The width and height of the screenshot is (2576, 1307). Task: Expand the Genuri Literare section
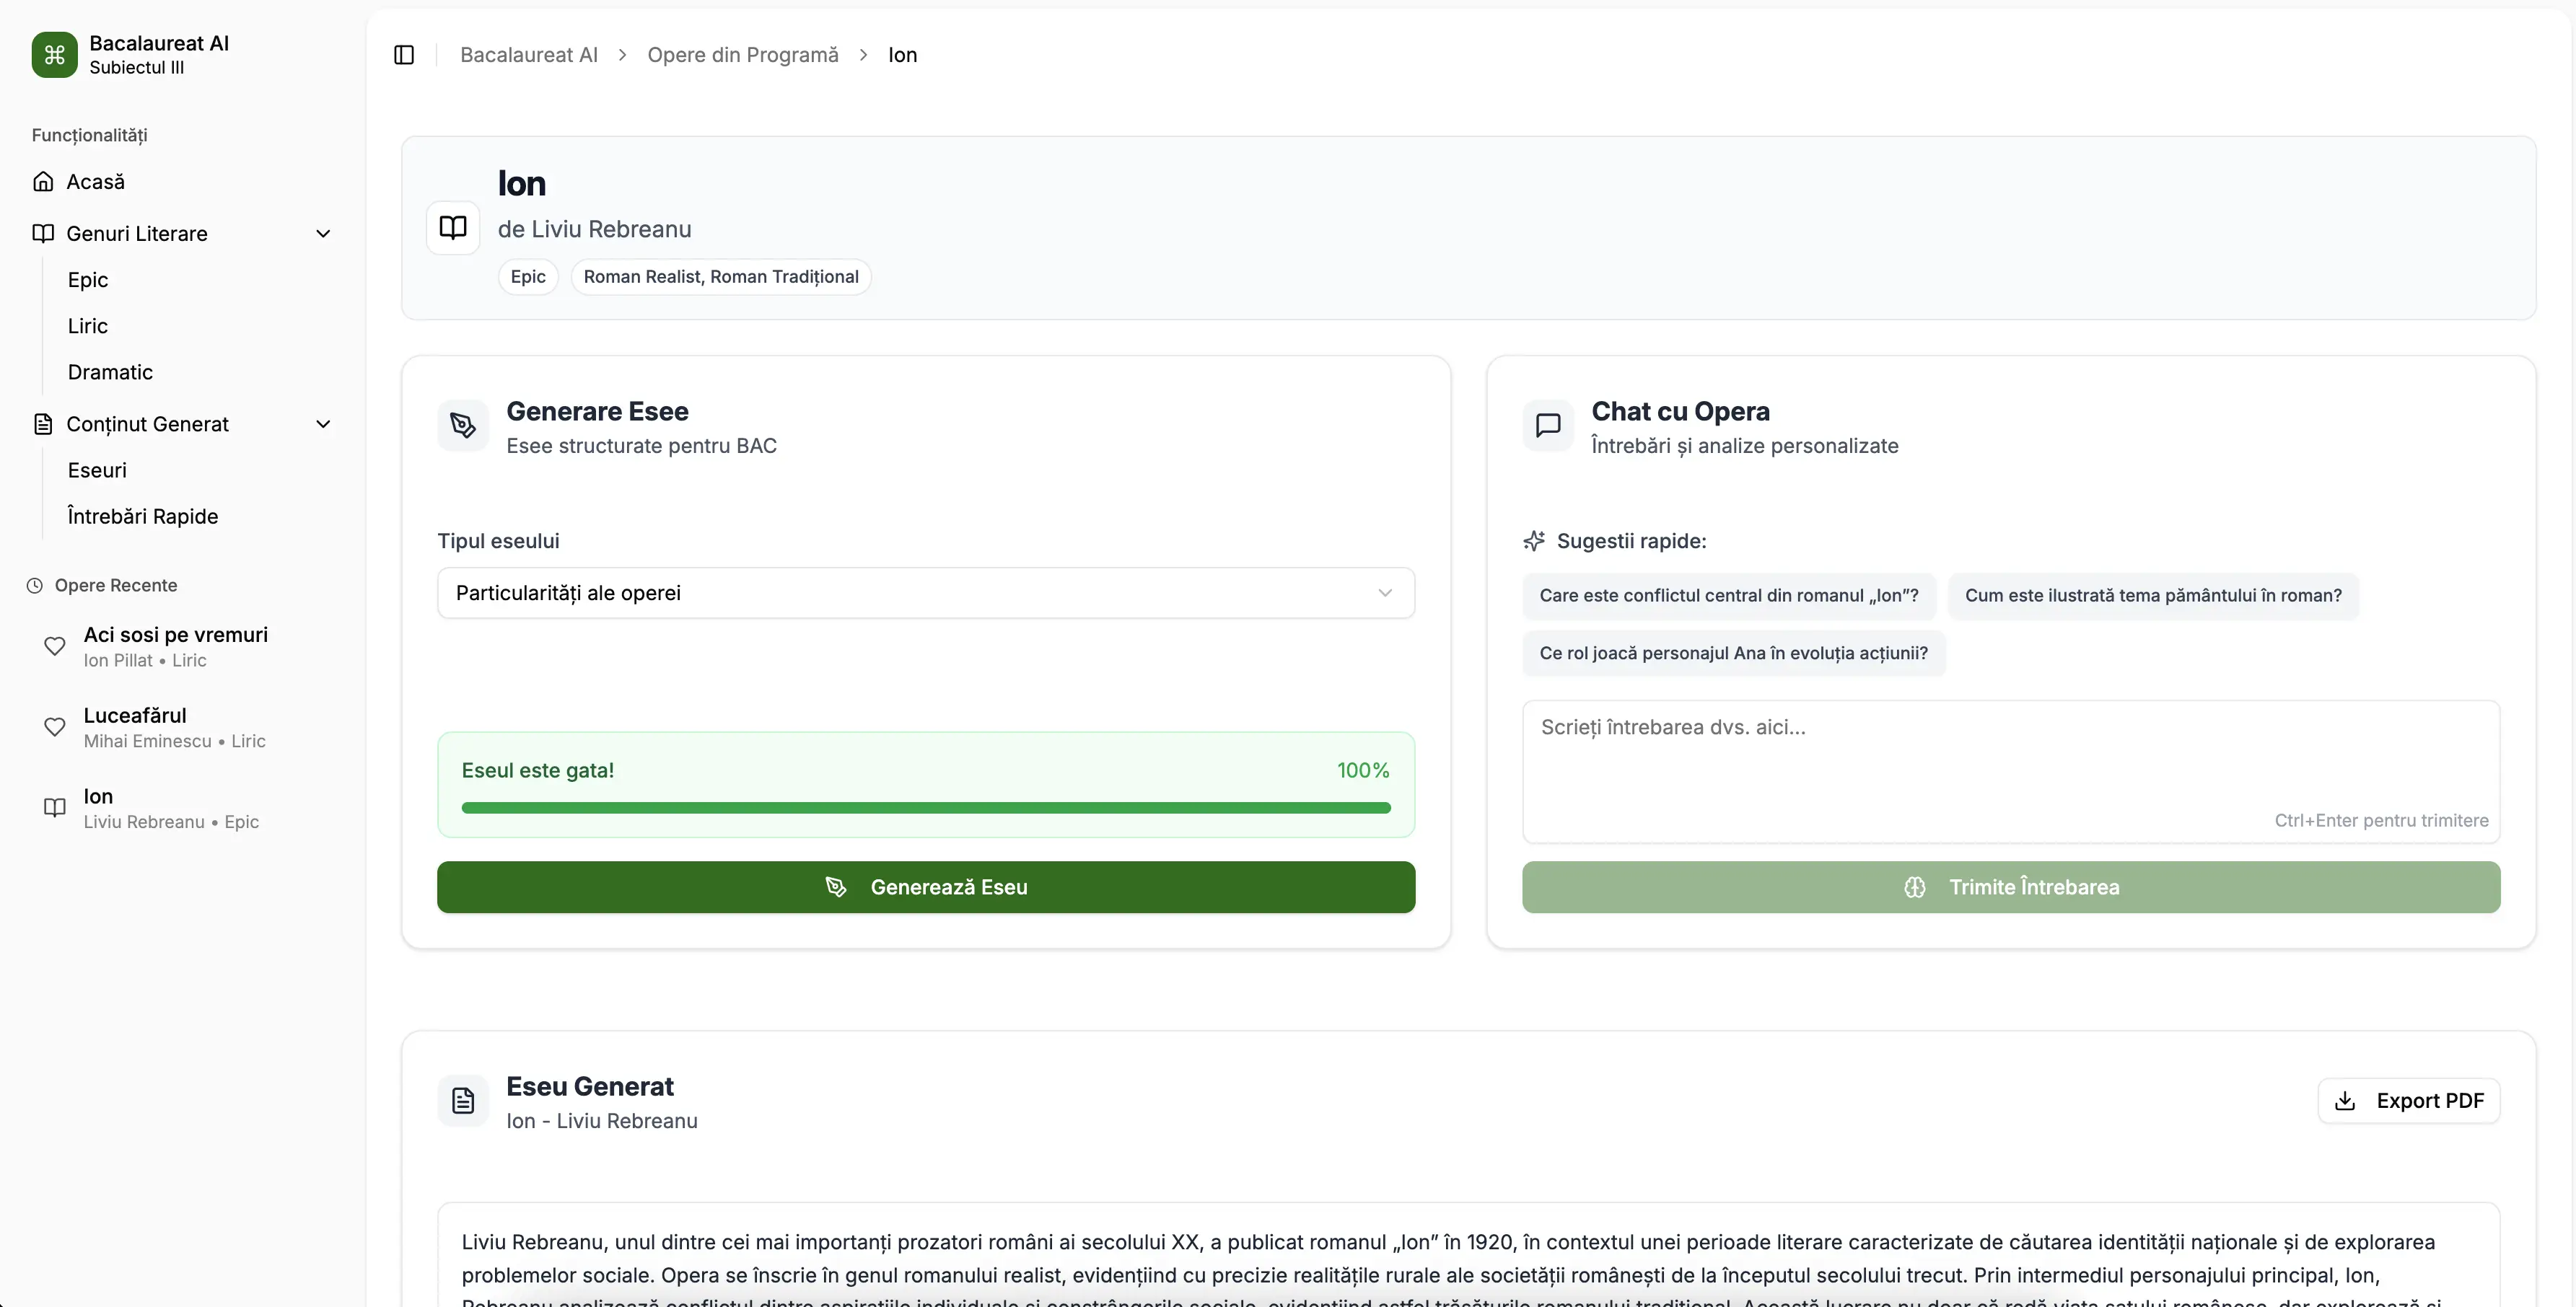(323, 233)
